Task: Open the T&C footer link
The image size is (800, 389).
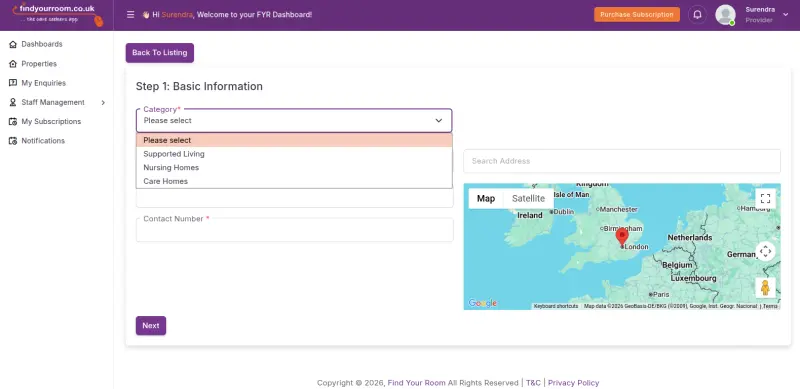Action: 533,383
